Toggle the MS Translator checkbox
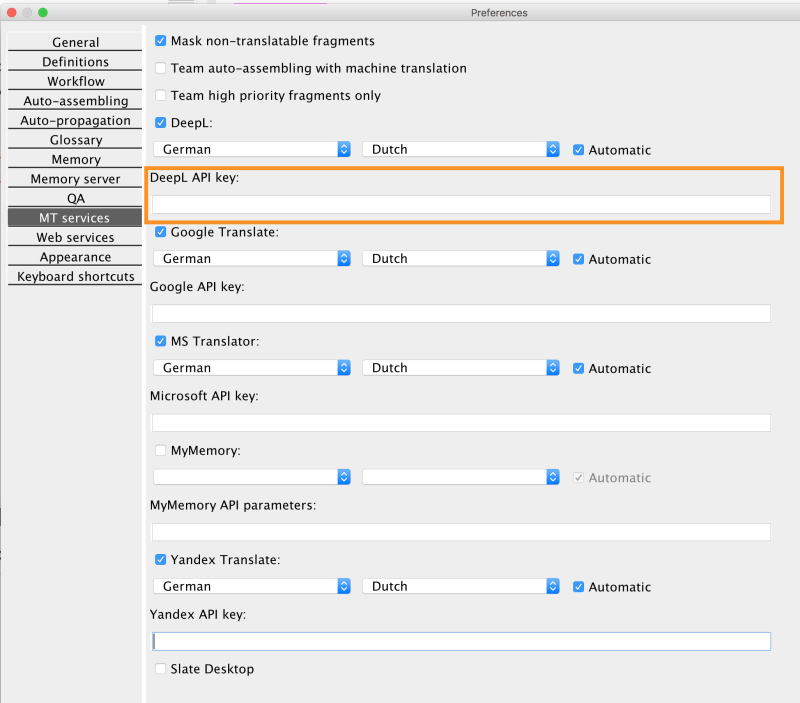Image resolution: width=800 pixels, height=703 pixels. click(160, 341)
